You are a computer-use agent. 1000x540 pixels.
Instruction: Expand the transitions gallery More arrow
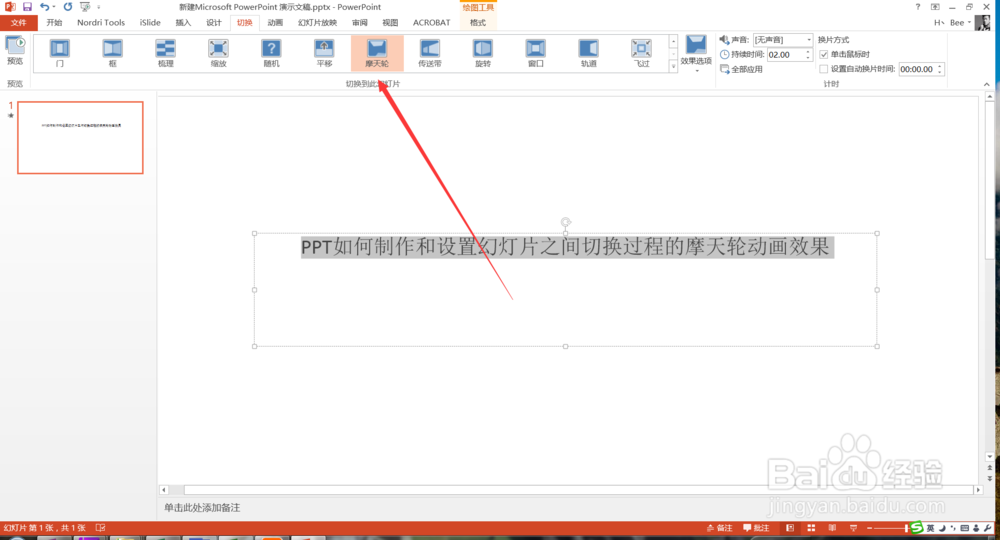point(673,66)
